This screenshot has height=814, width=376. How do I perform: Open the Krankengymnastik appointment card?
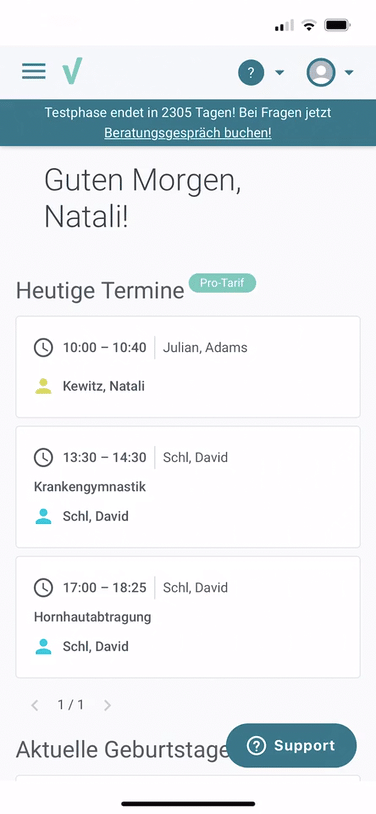[188, 487]
